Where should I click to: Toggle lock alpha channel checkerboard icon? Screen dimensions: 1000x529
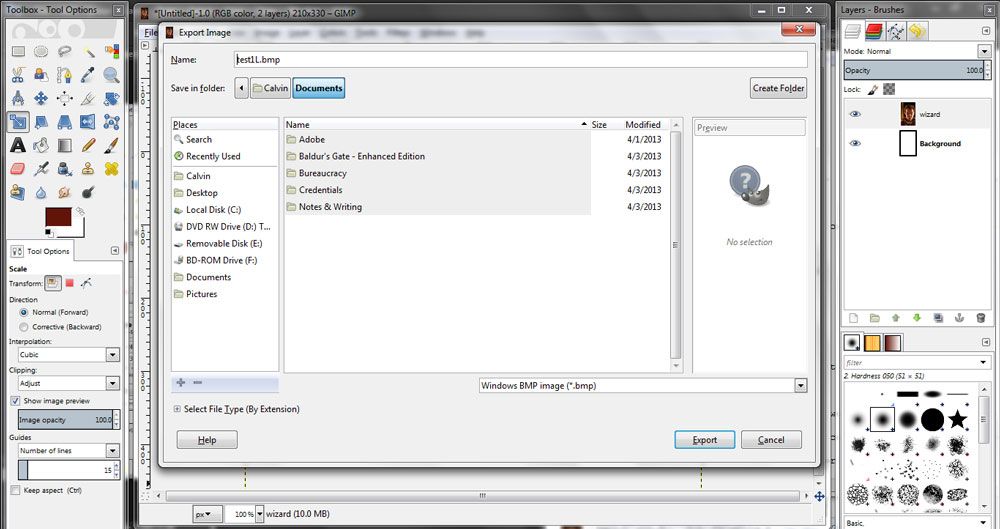[x=889, y=89]
